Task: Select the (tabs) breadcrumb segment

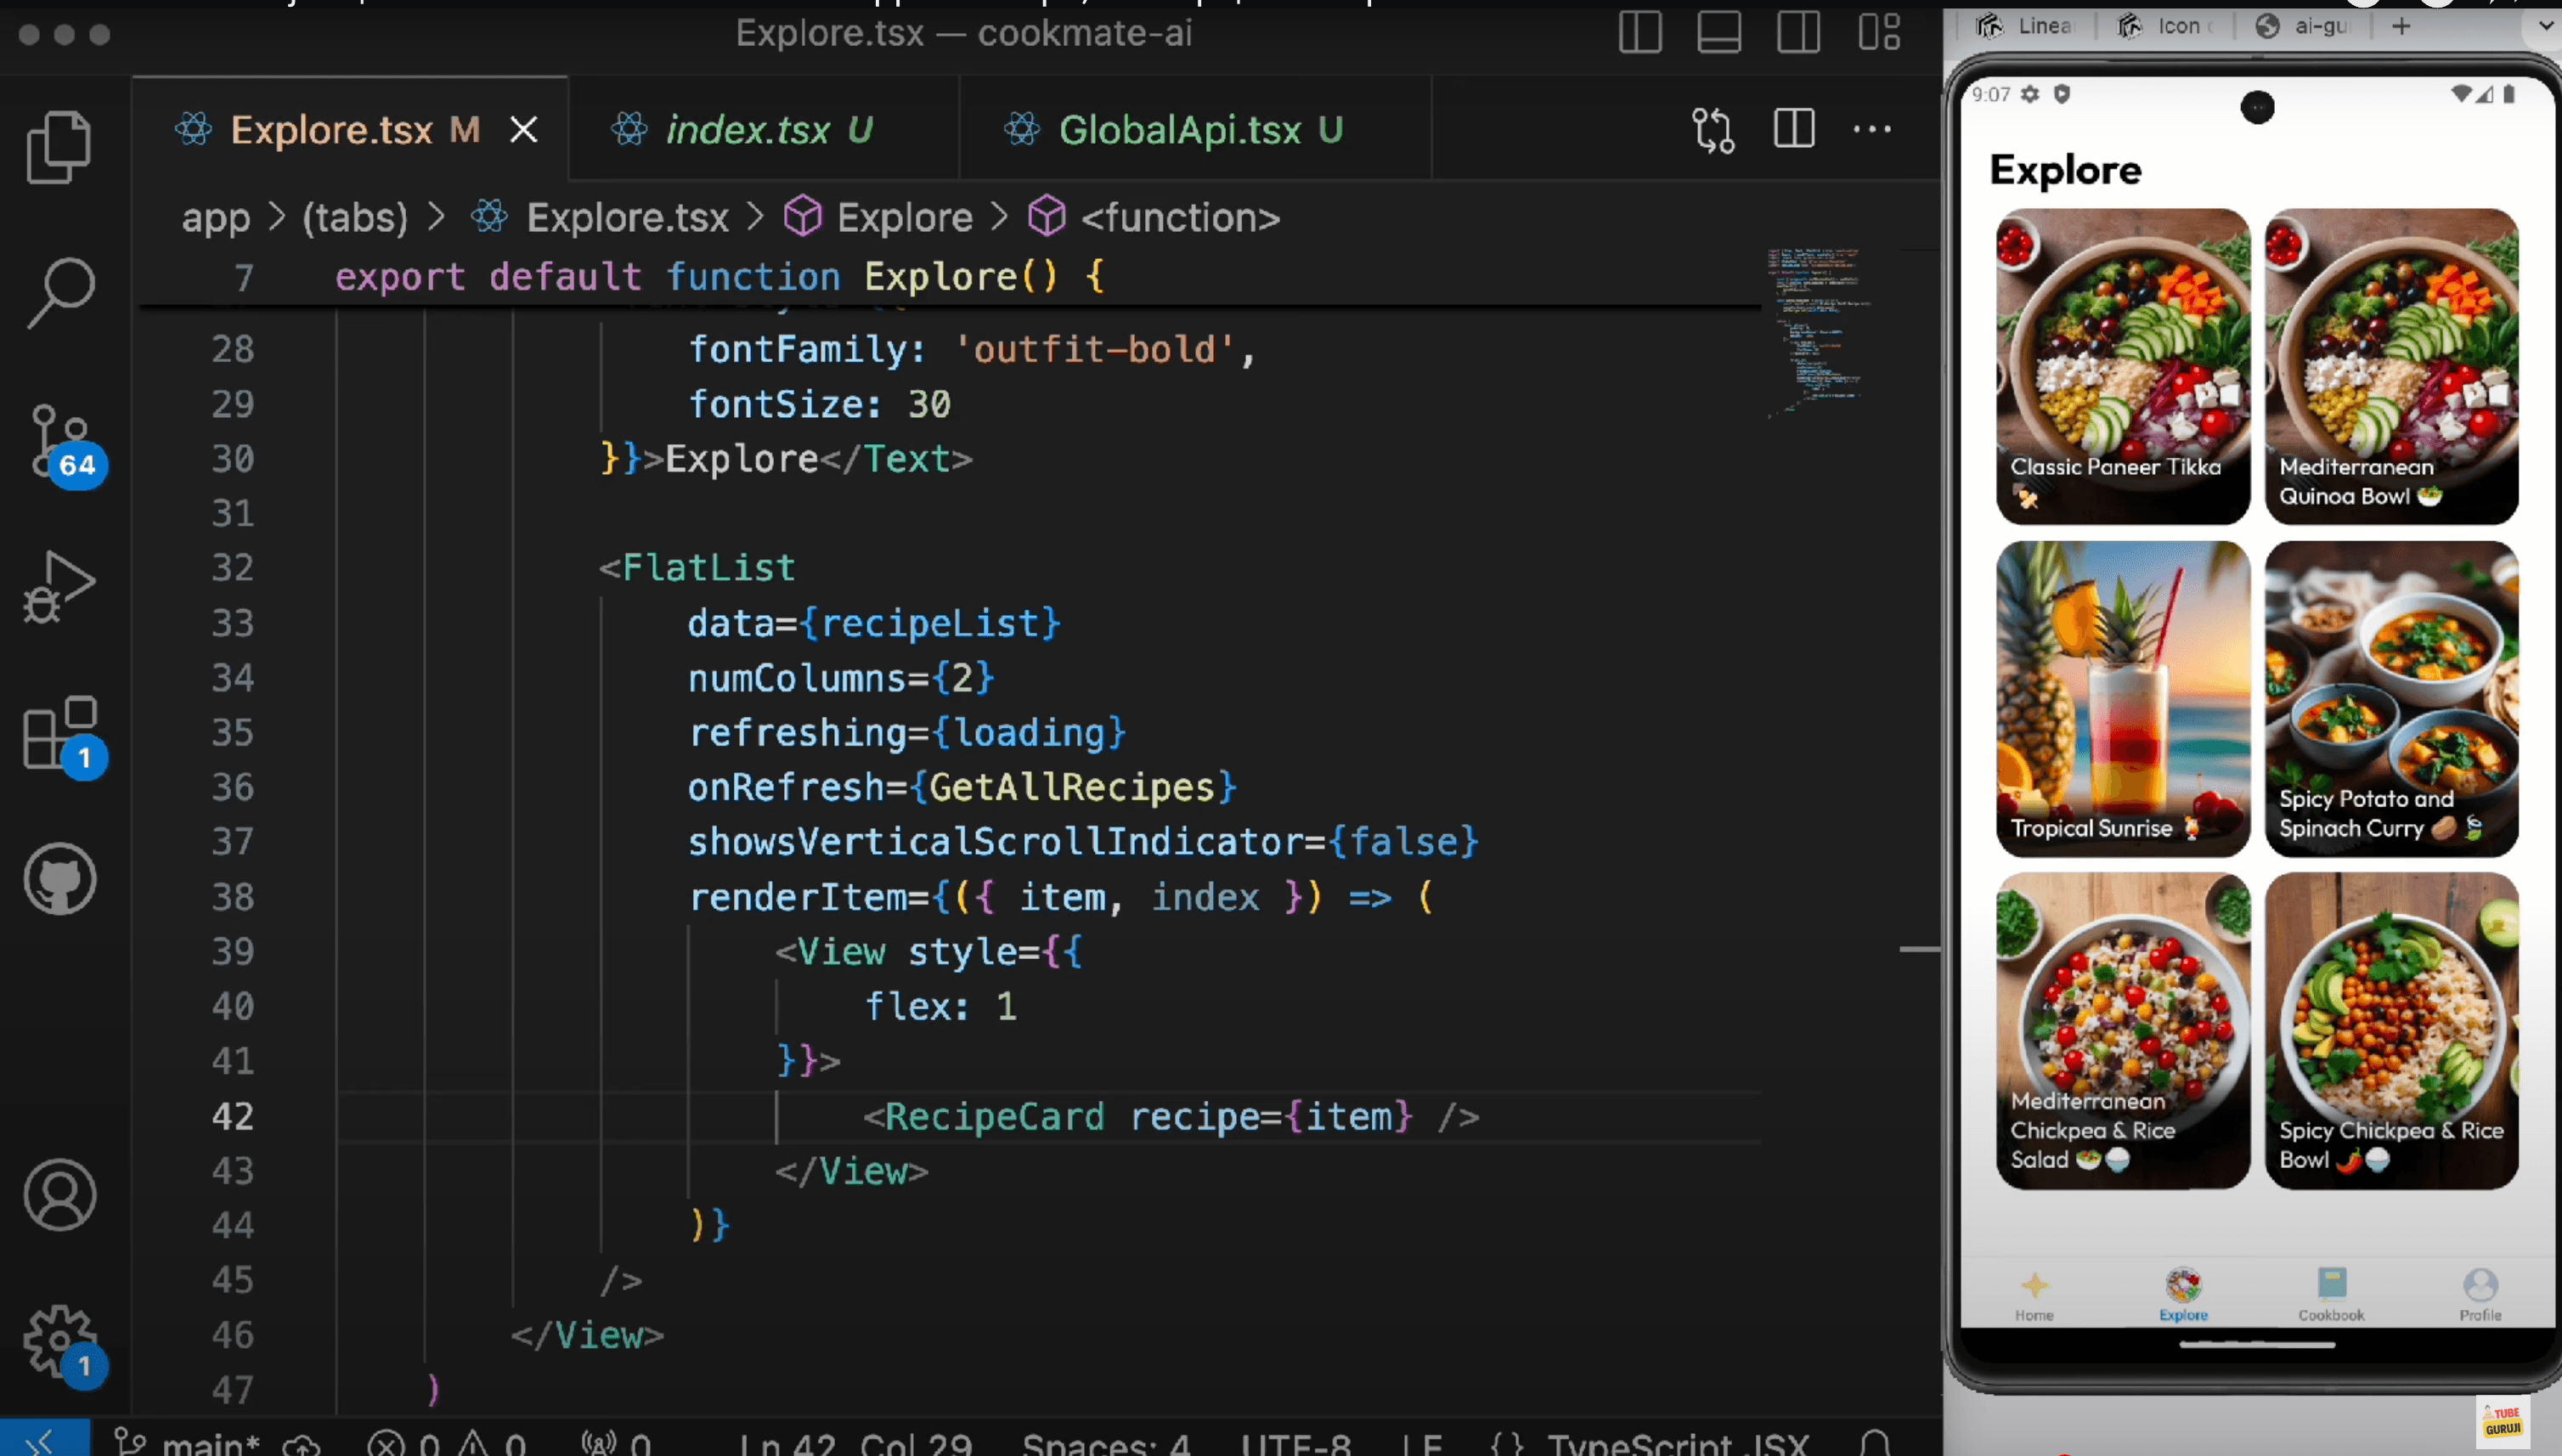Action: coord(355,218)
